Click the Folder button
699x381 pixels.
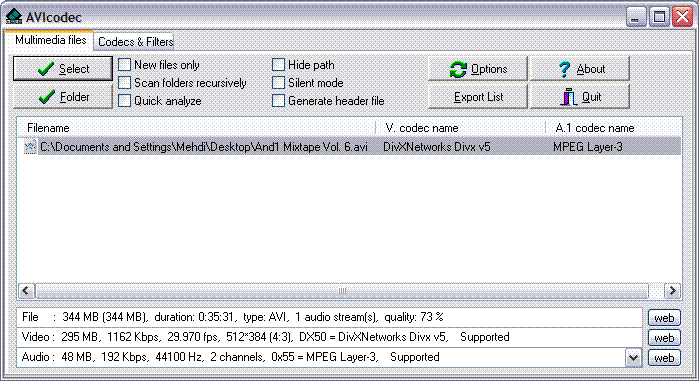[x=63, y=97]
